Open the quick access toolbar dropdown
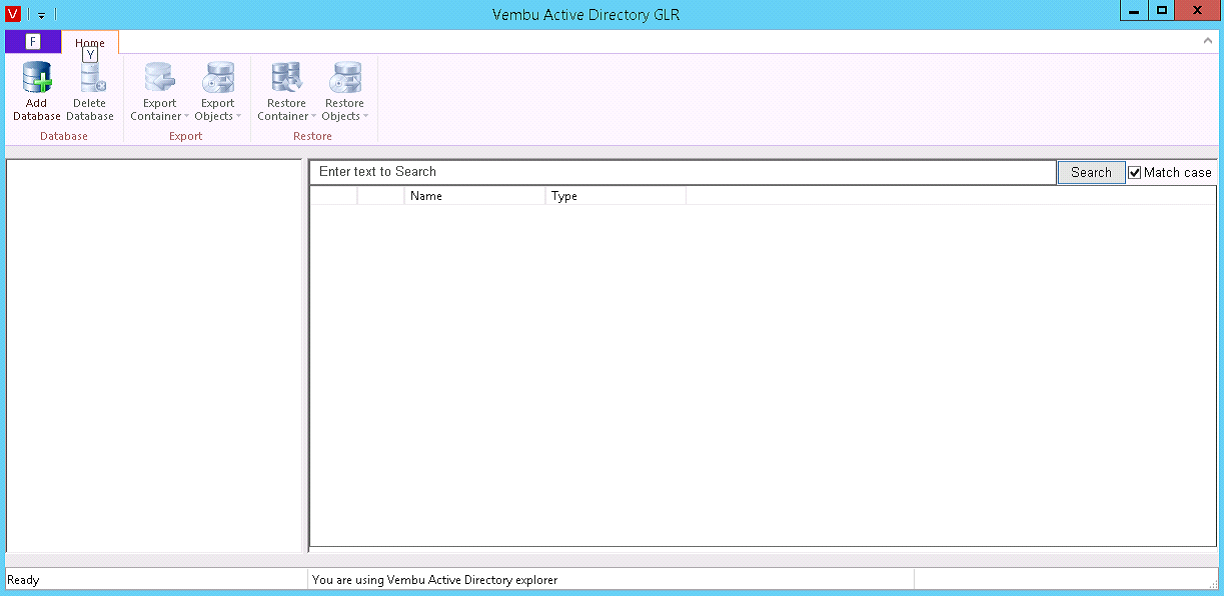 [x=41, y=15]
